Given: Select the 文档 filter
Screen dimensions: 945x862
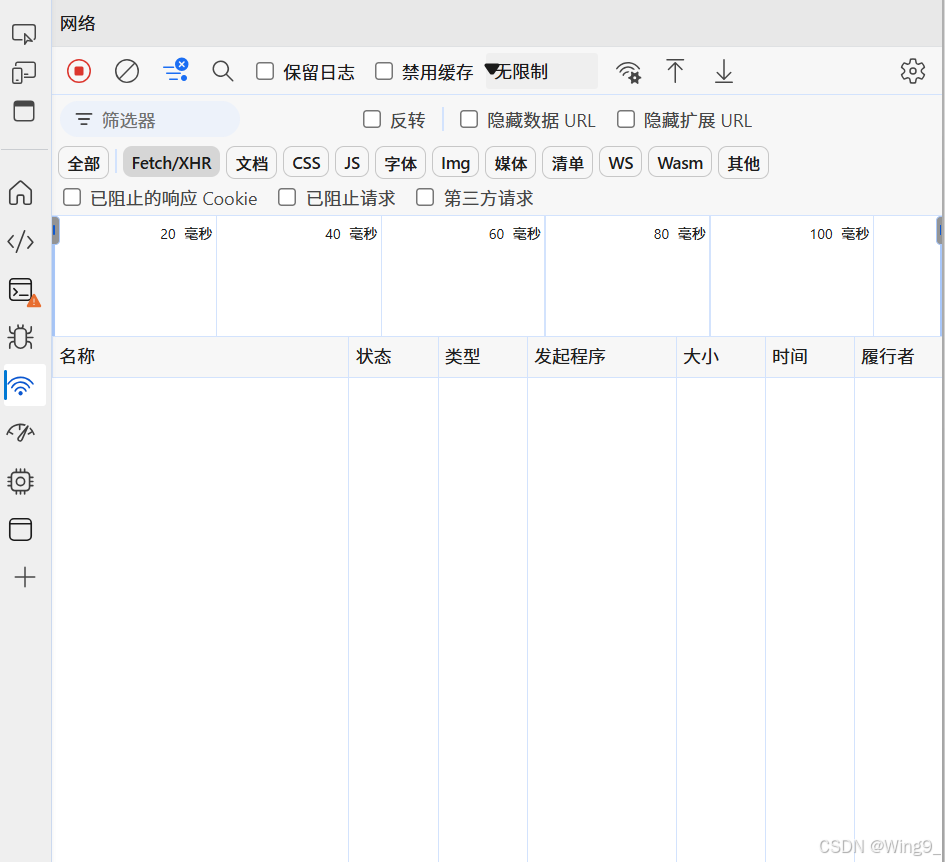Looking at the screenshot, I should click(x=251, y=163).
